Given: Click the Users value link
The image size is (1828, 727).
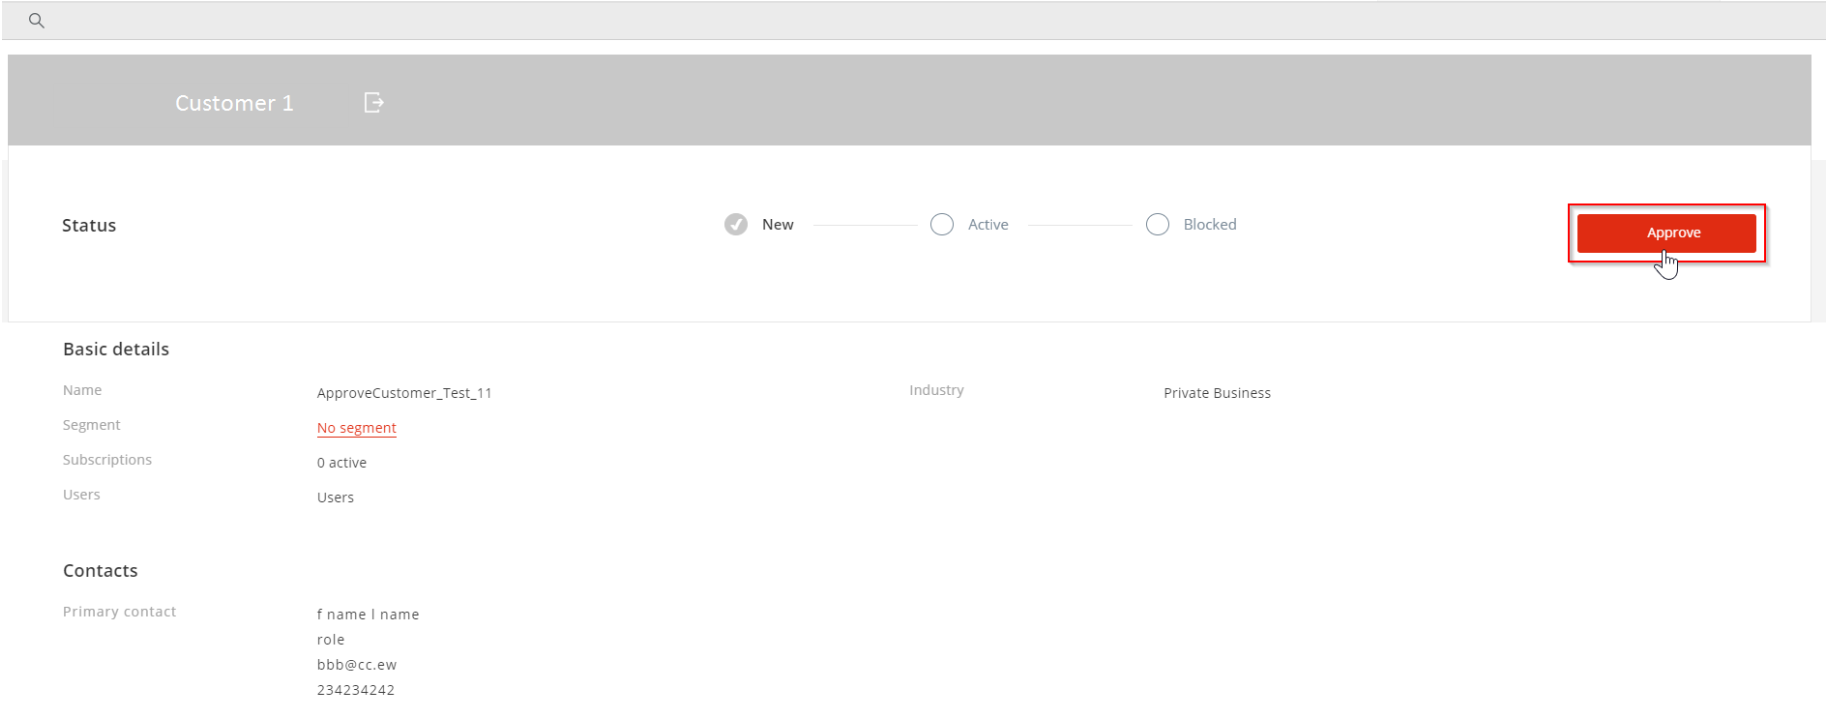Looking at the screenshot, I should pos(335,497).
